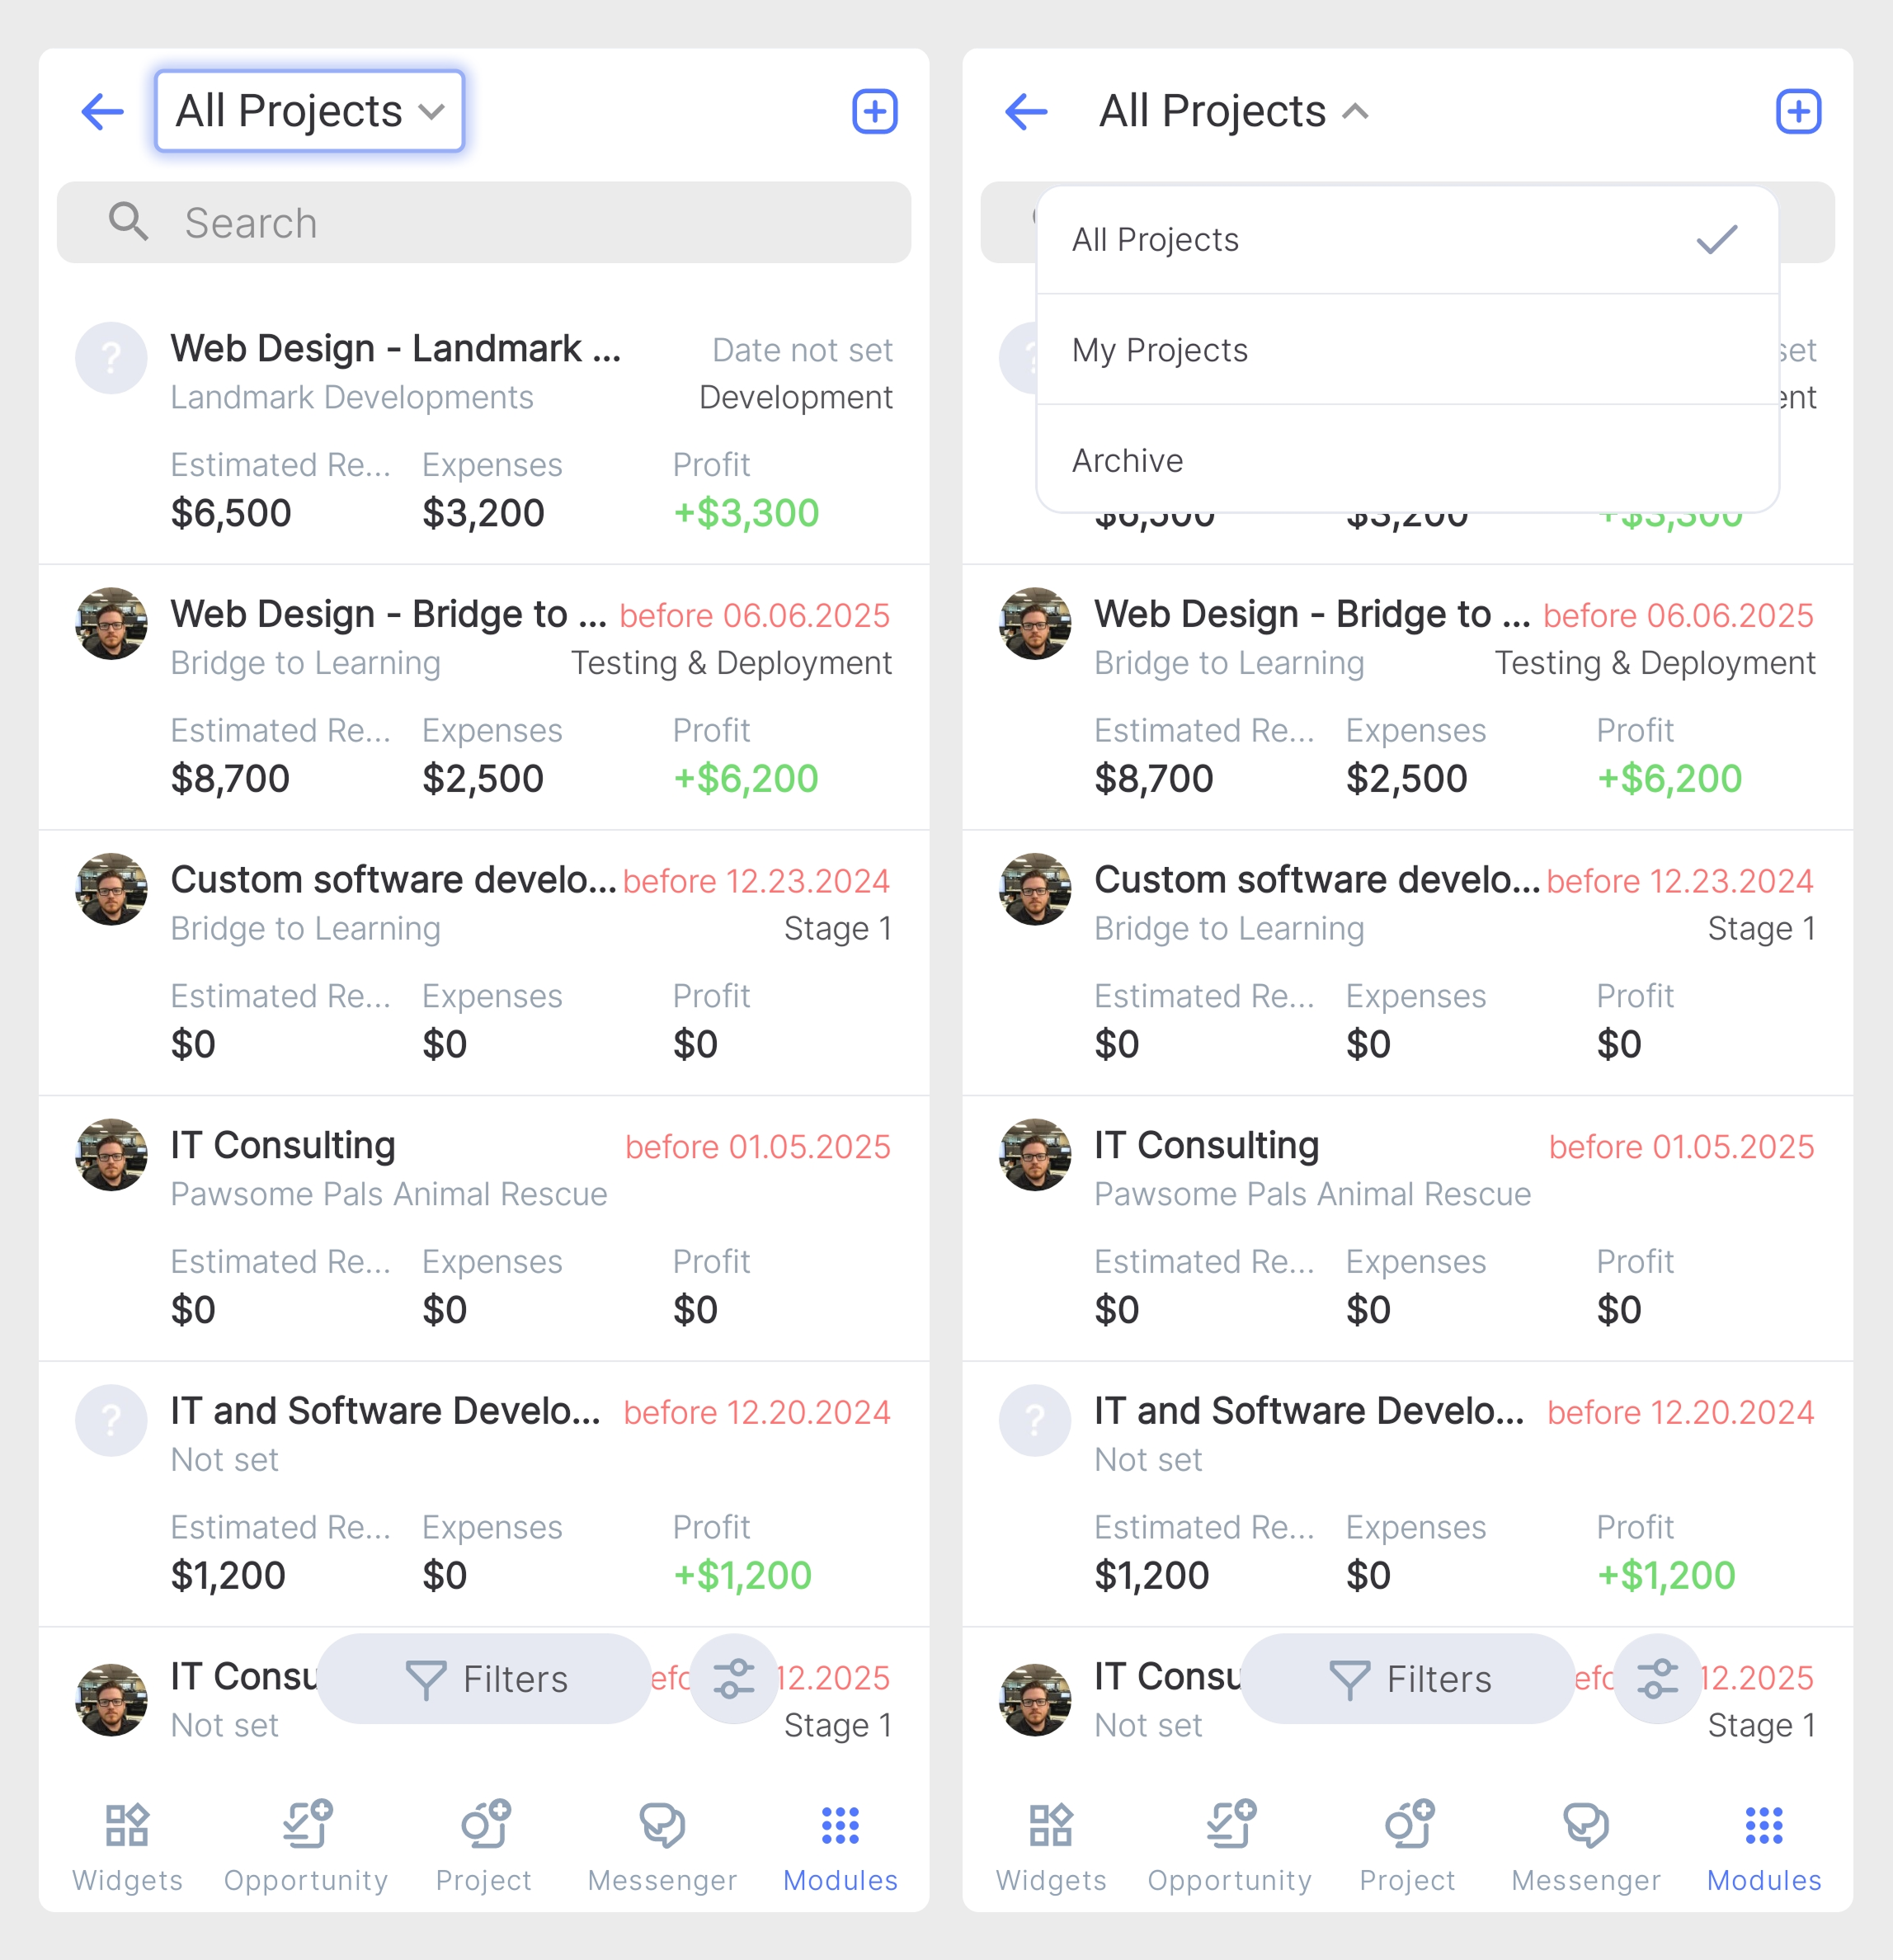Focus the Search field in left panel
The height and width of the screenshot is (1960, 1893).
(x=484, y=222)
